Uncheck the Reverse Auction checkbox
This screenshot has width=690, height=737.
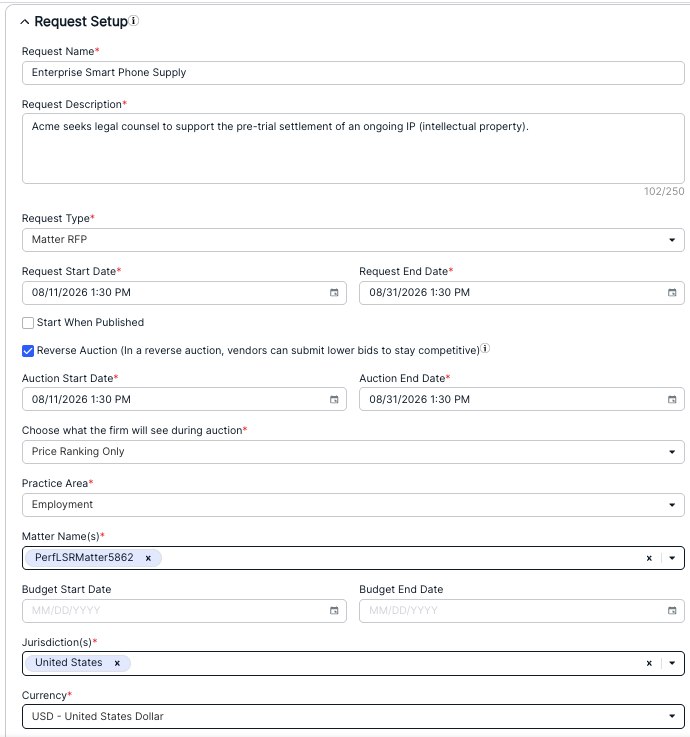pyautogui.click(x=28, y=351)
